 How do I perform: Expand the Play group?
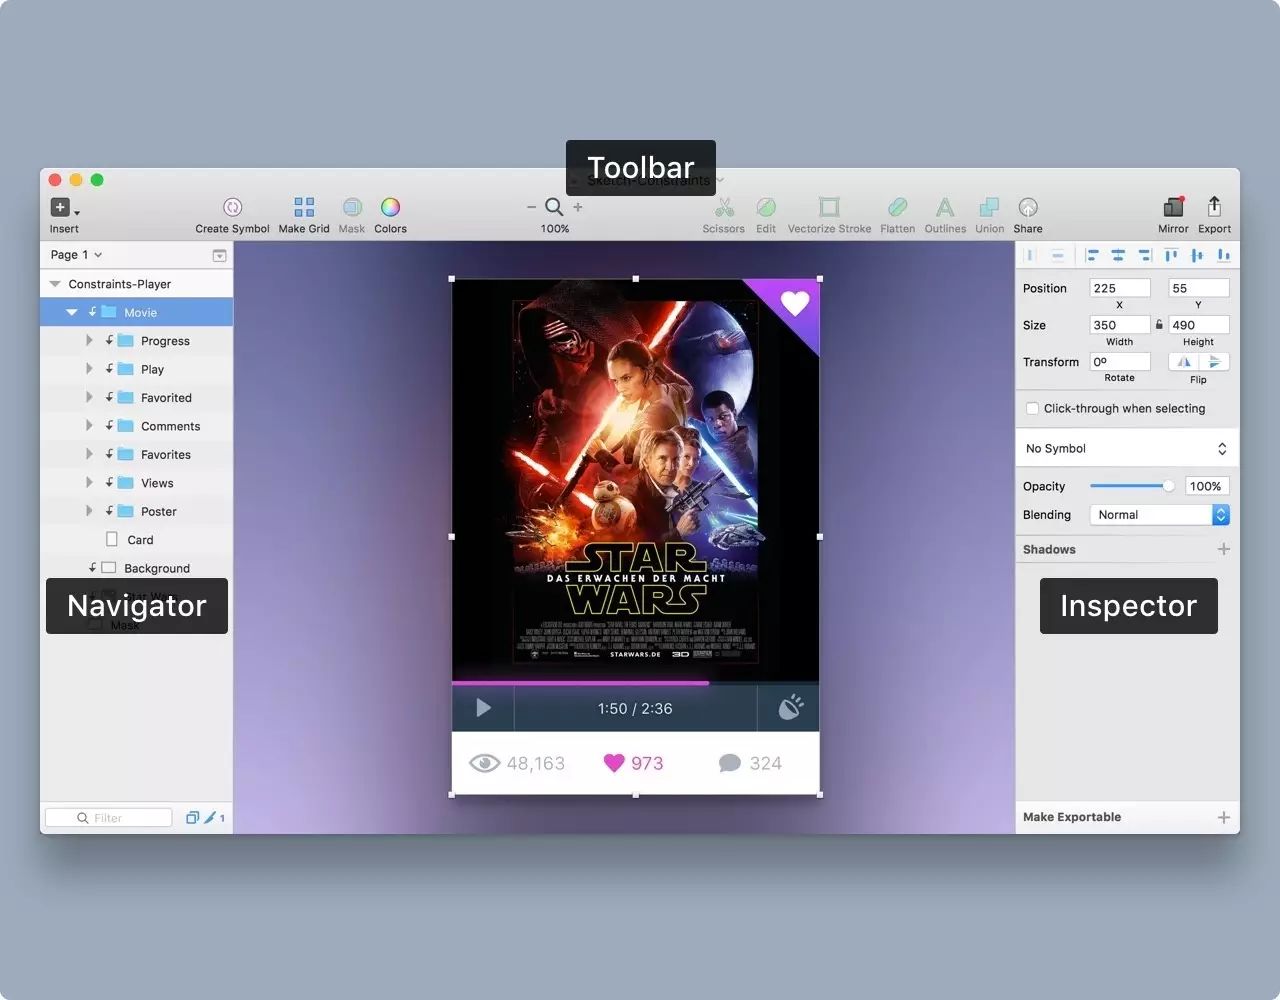point(89,369)
